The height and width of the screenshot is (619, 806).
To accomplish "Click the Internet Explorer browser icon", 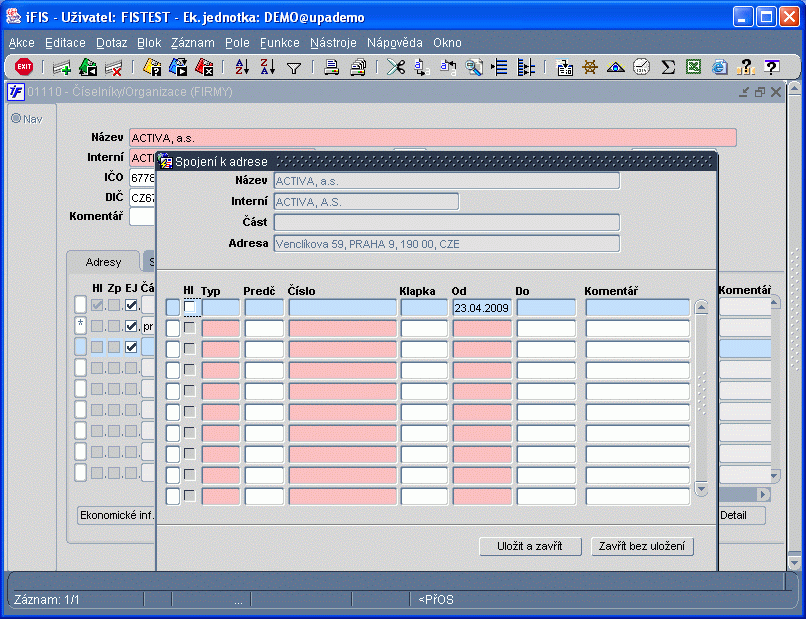I will [720, 67].
